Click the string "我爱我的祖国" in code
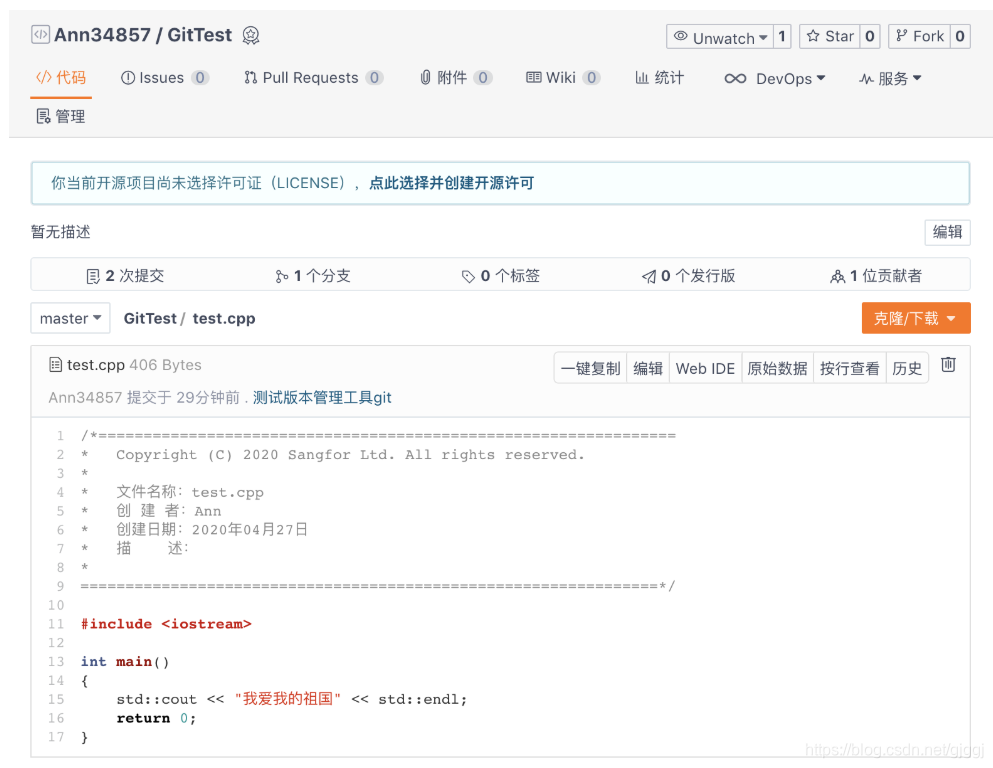Screen dimensions: 993x768 point(288,699)
